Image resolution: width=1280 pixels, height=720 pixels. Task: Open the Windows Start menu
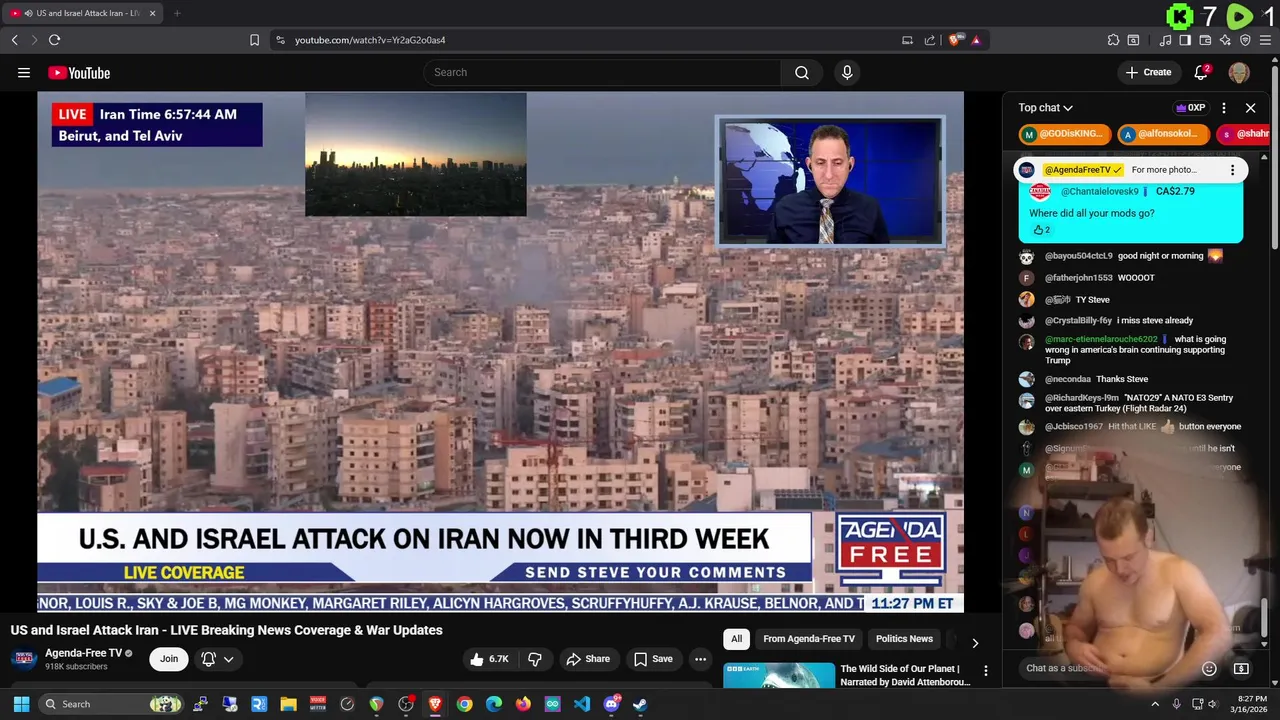[x=21, y=704]
